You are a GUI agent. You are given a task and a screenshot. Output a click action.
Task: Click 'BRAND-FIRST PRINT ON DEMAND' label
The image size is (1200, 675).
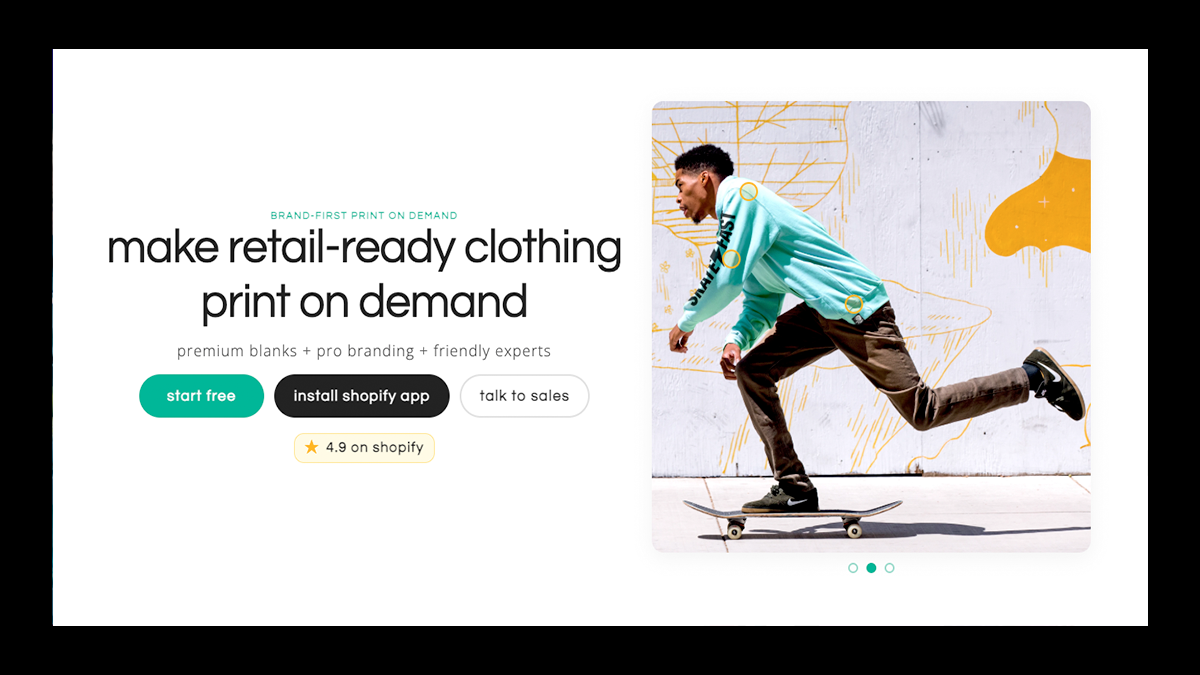coord(364,215)
